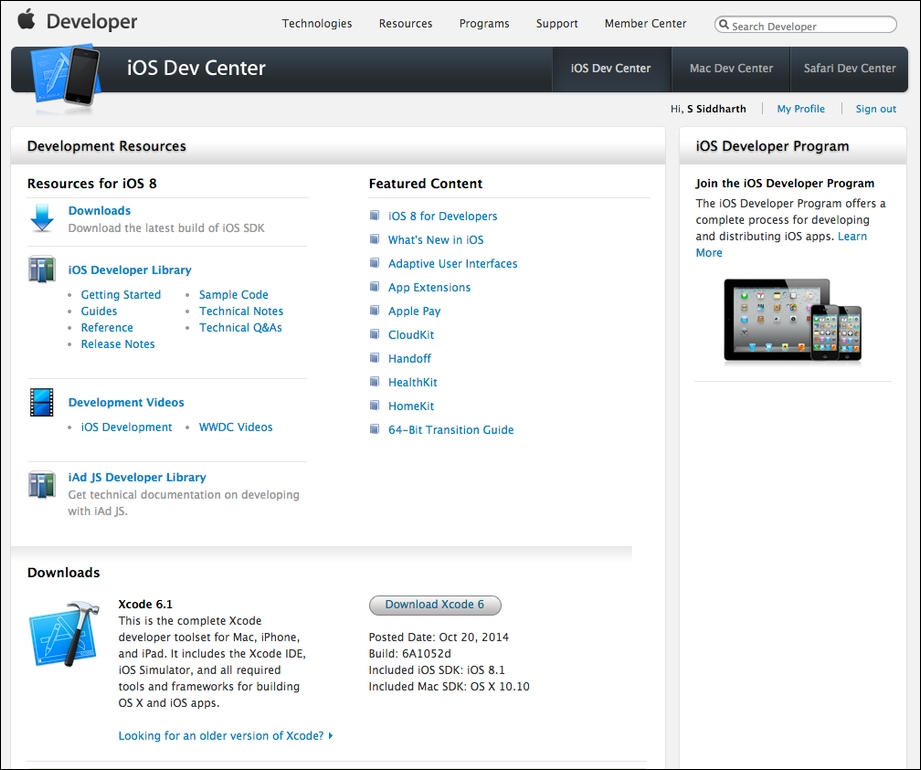
Task: Click the bullet icon beside HealthKit
Action: 374,381
